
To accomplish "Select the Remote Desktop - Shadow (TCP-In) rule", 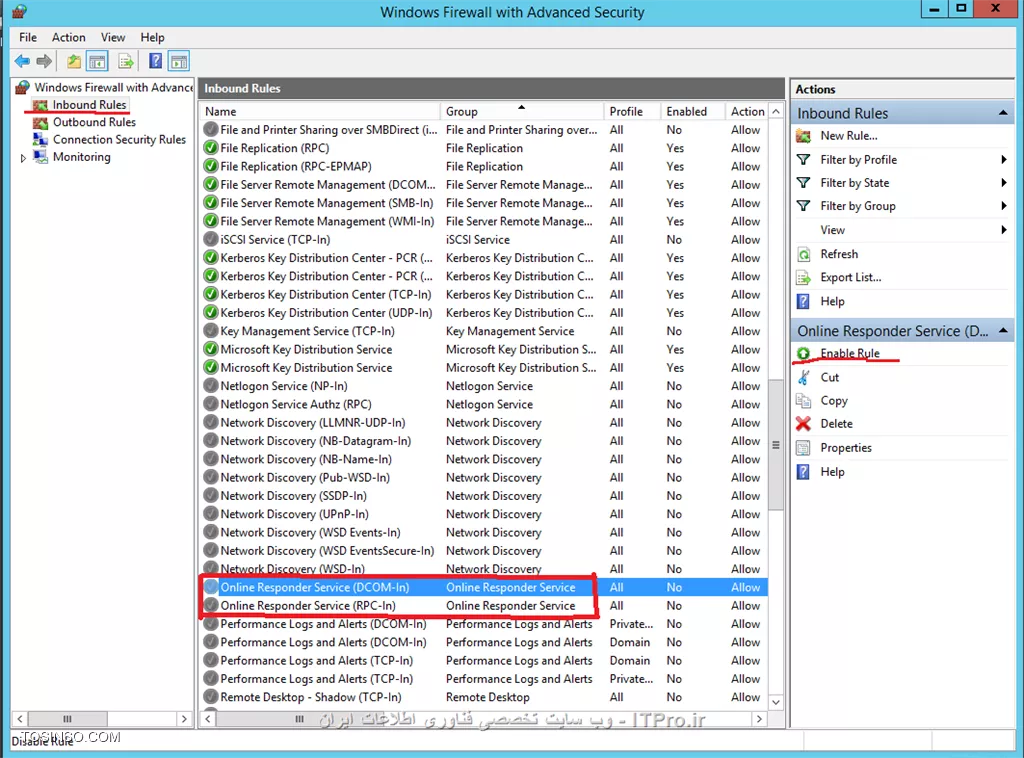I will (483, 697).
